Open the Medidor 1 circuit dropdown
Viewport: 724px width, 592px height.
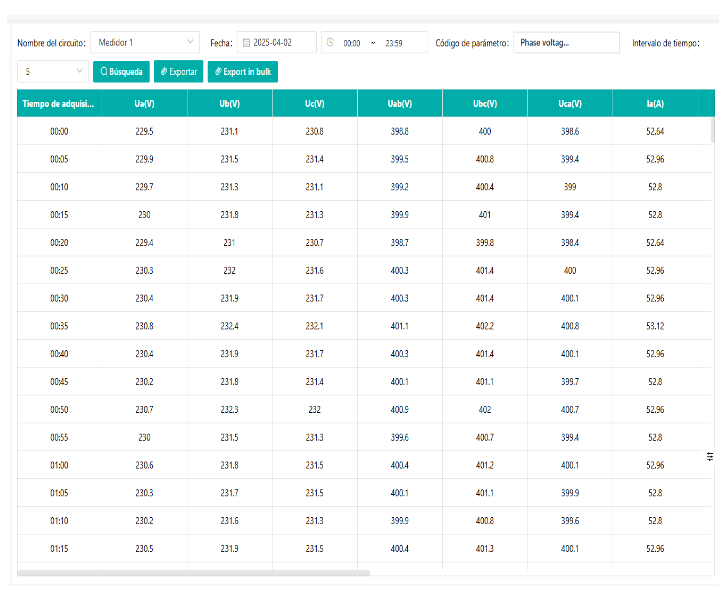[145, 42]
